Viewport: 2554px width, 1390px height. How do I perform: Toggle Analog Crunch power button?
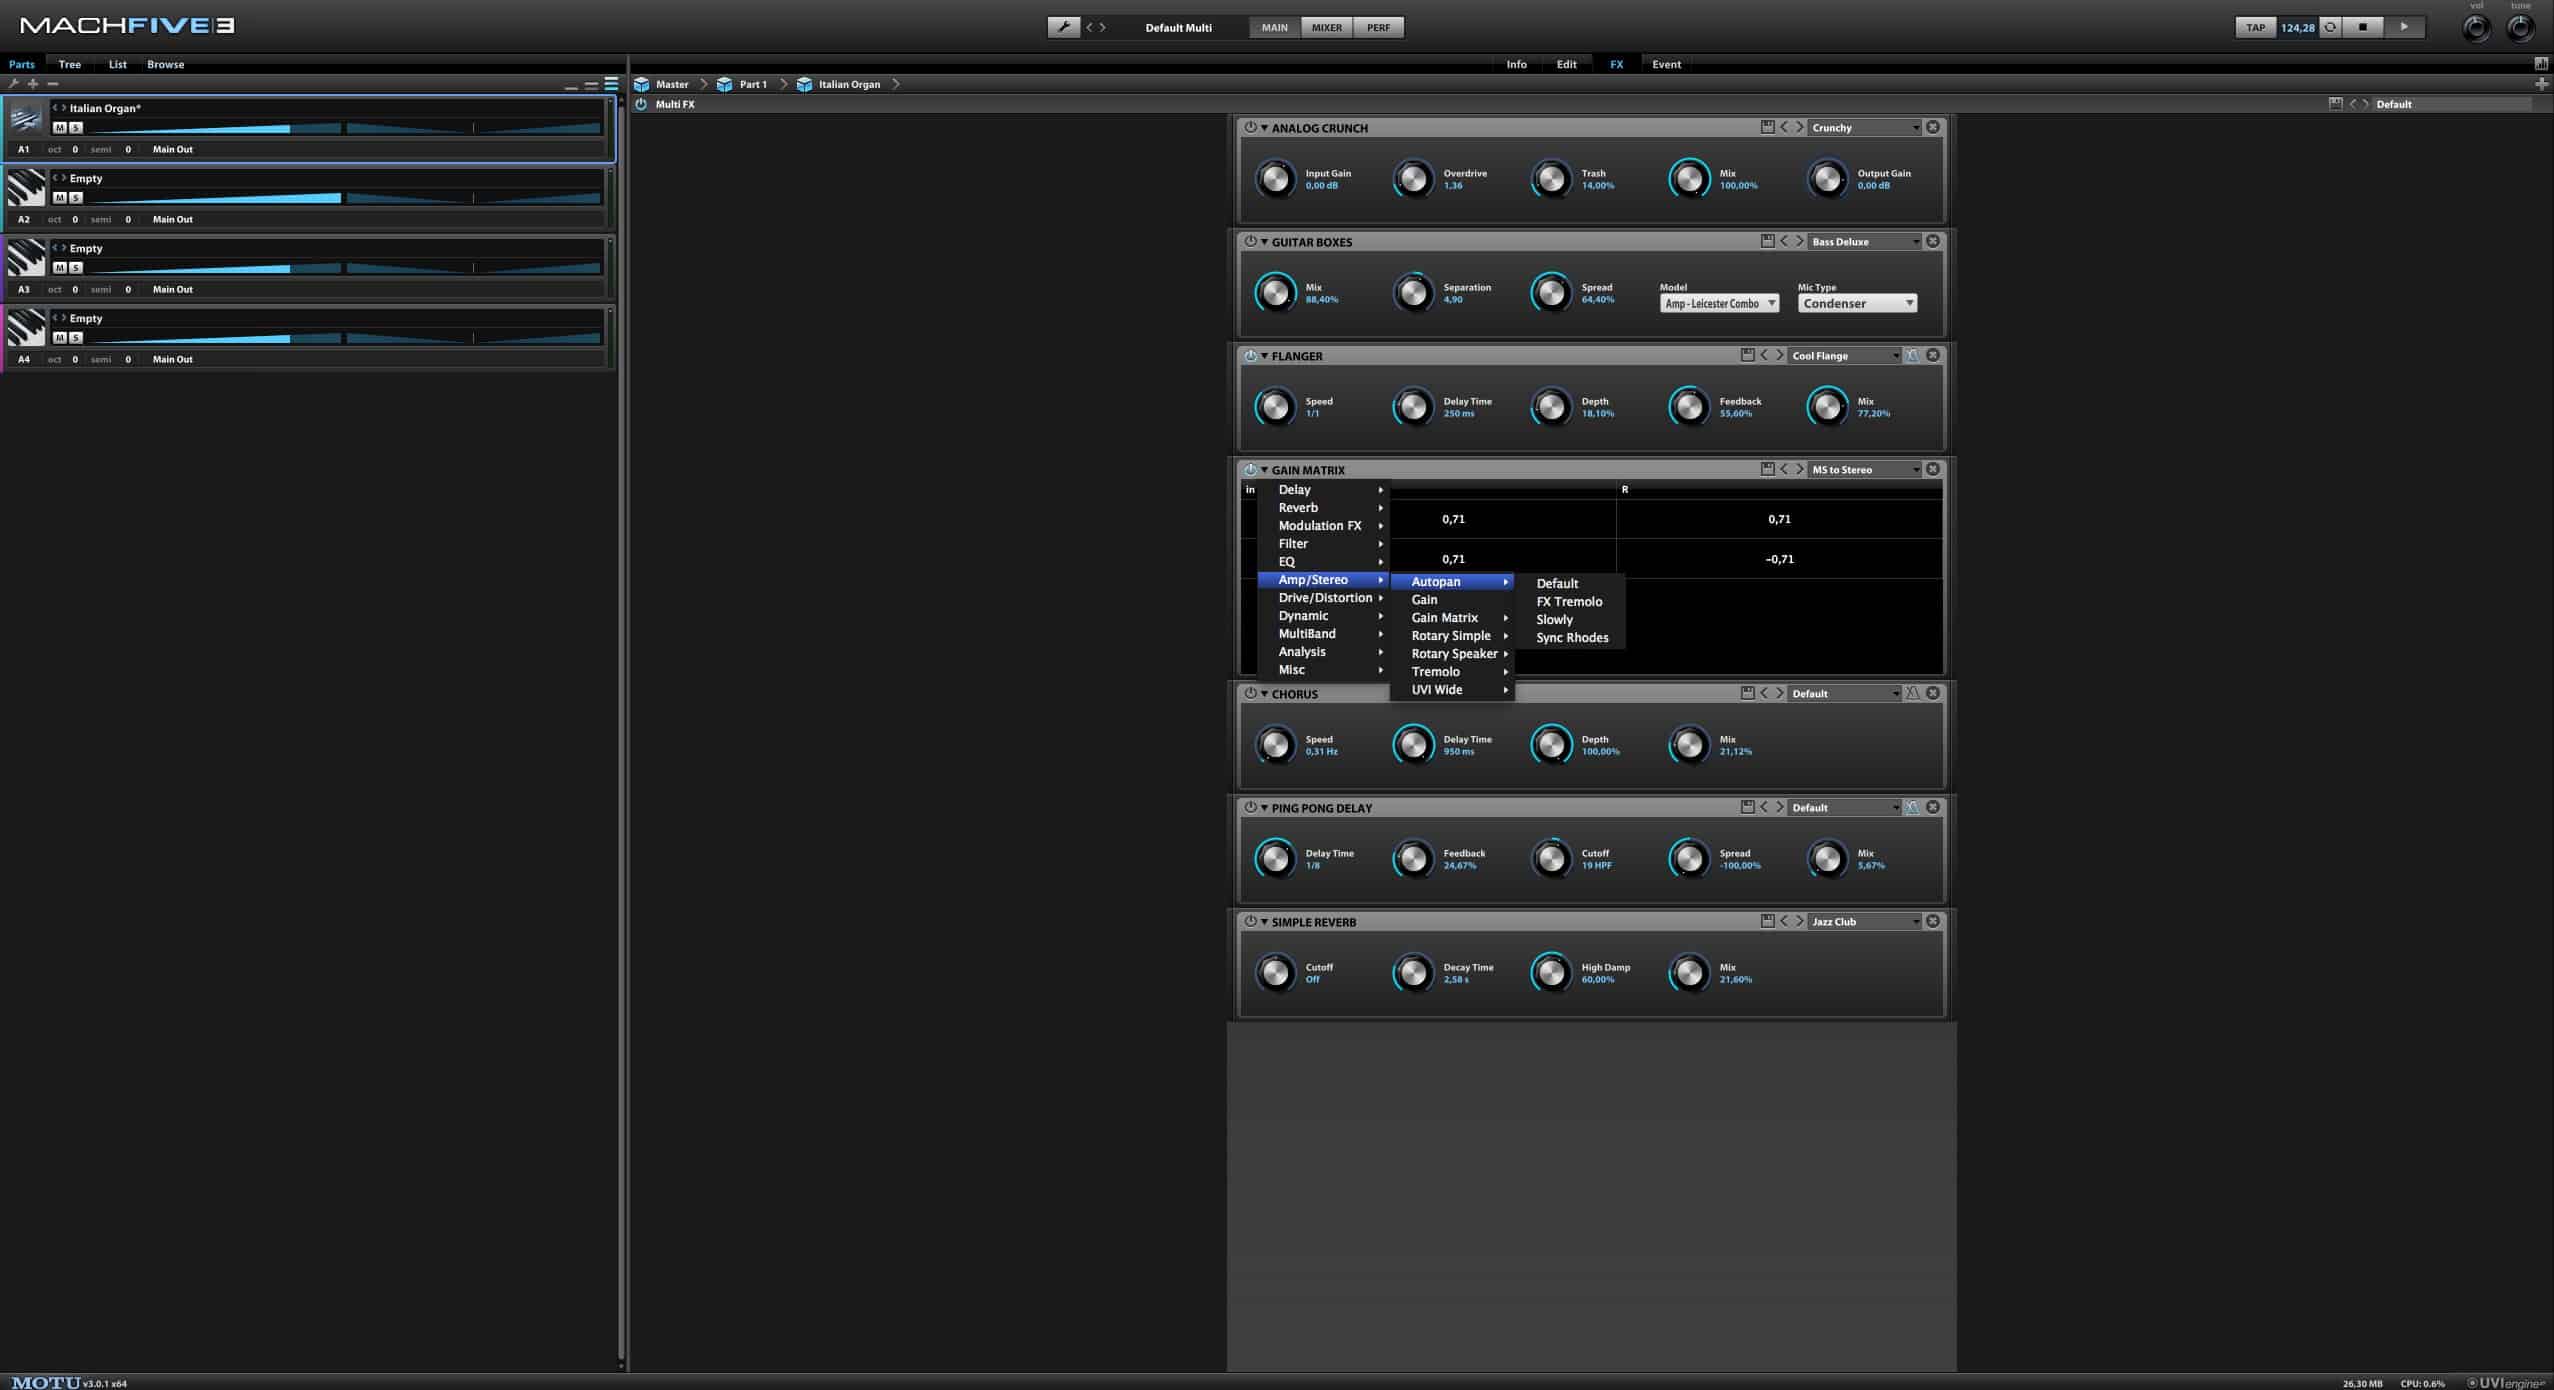[1250, 127]
